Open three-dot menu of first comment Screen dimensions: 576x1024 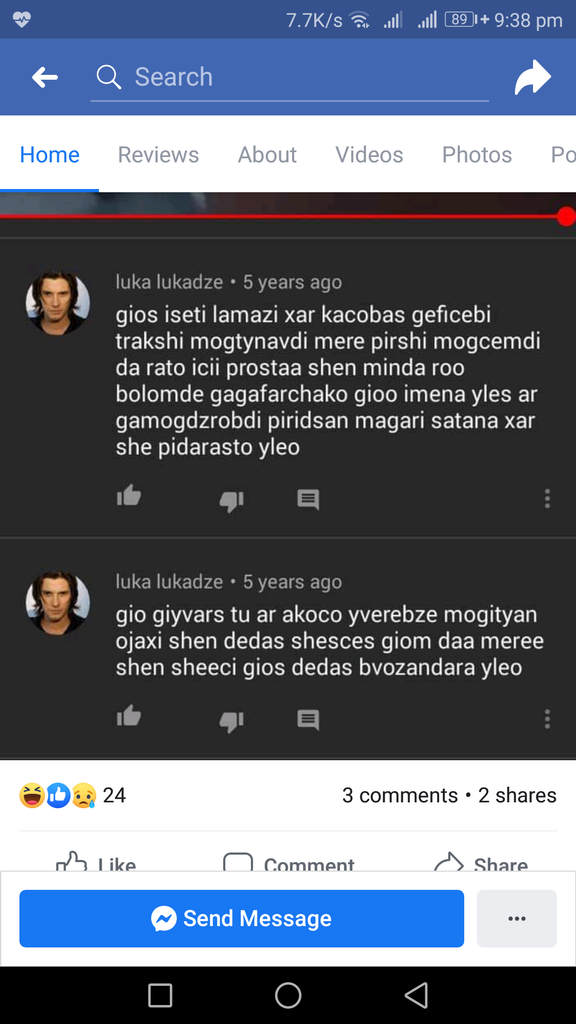point(547,499)
